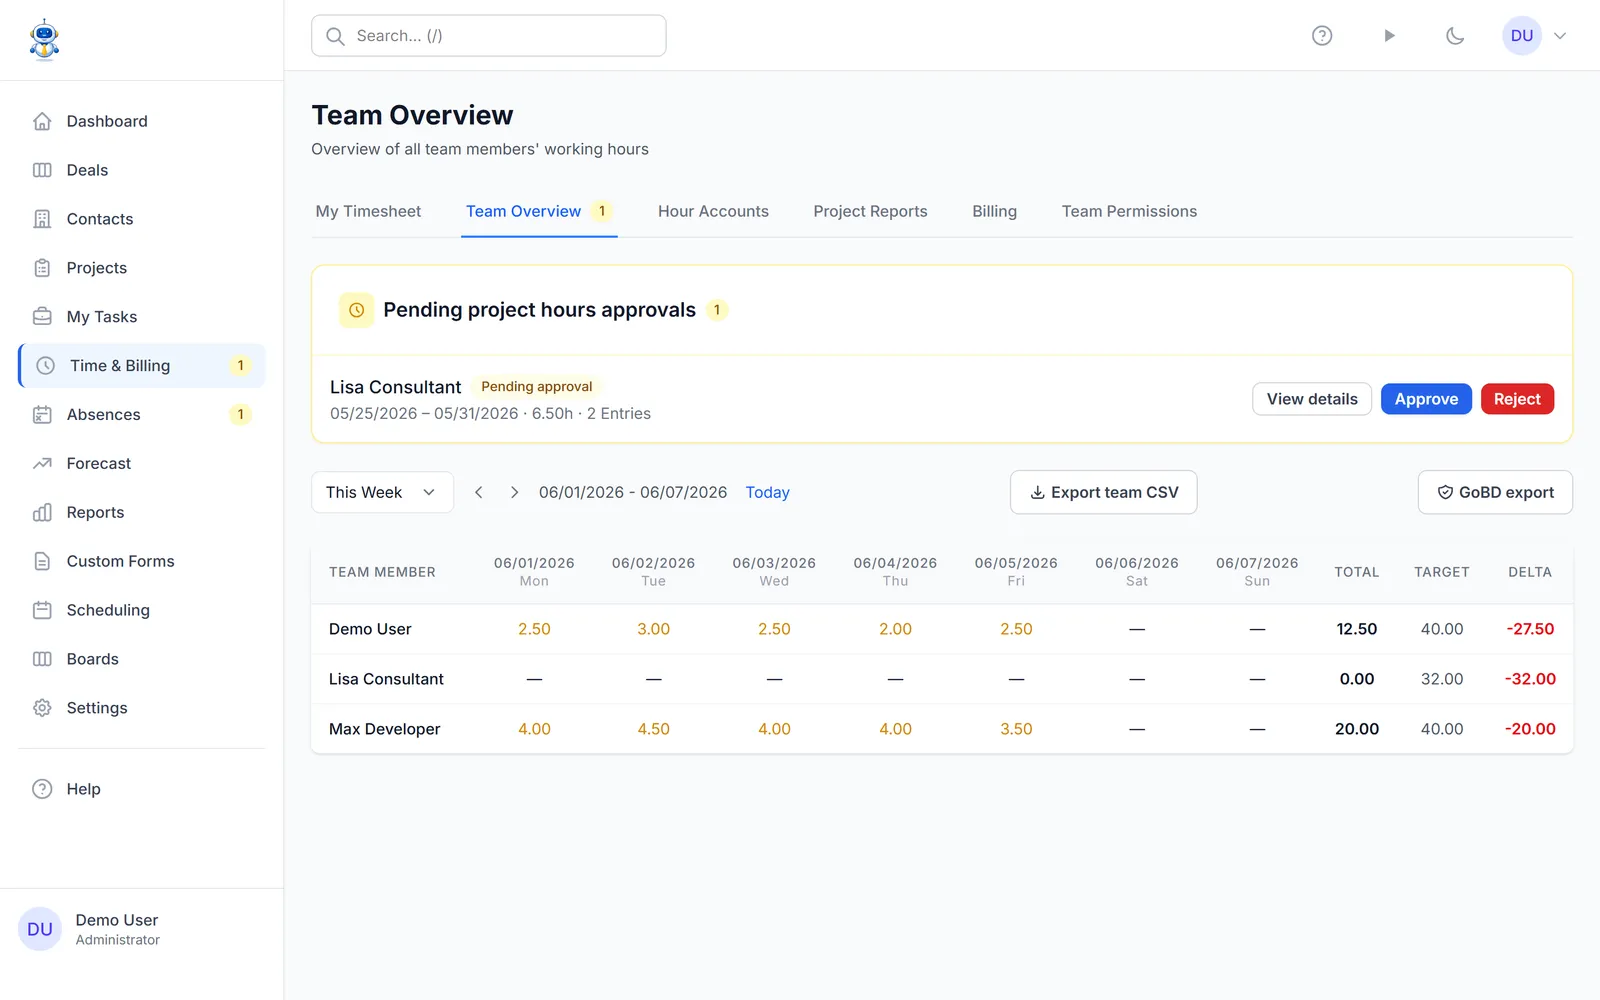Click Demo User's -27.50 delta value
Image resolution: width=1600 pixels, height=1000 pixels.
click(1530, 629)
